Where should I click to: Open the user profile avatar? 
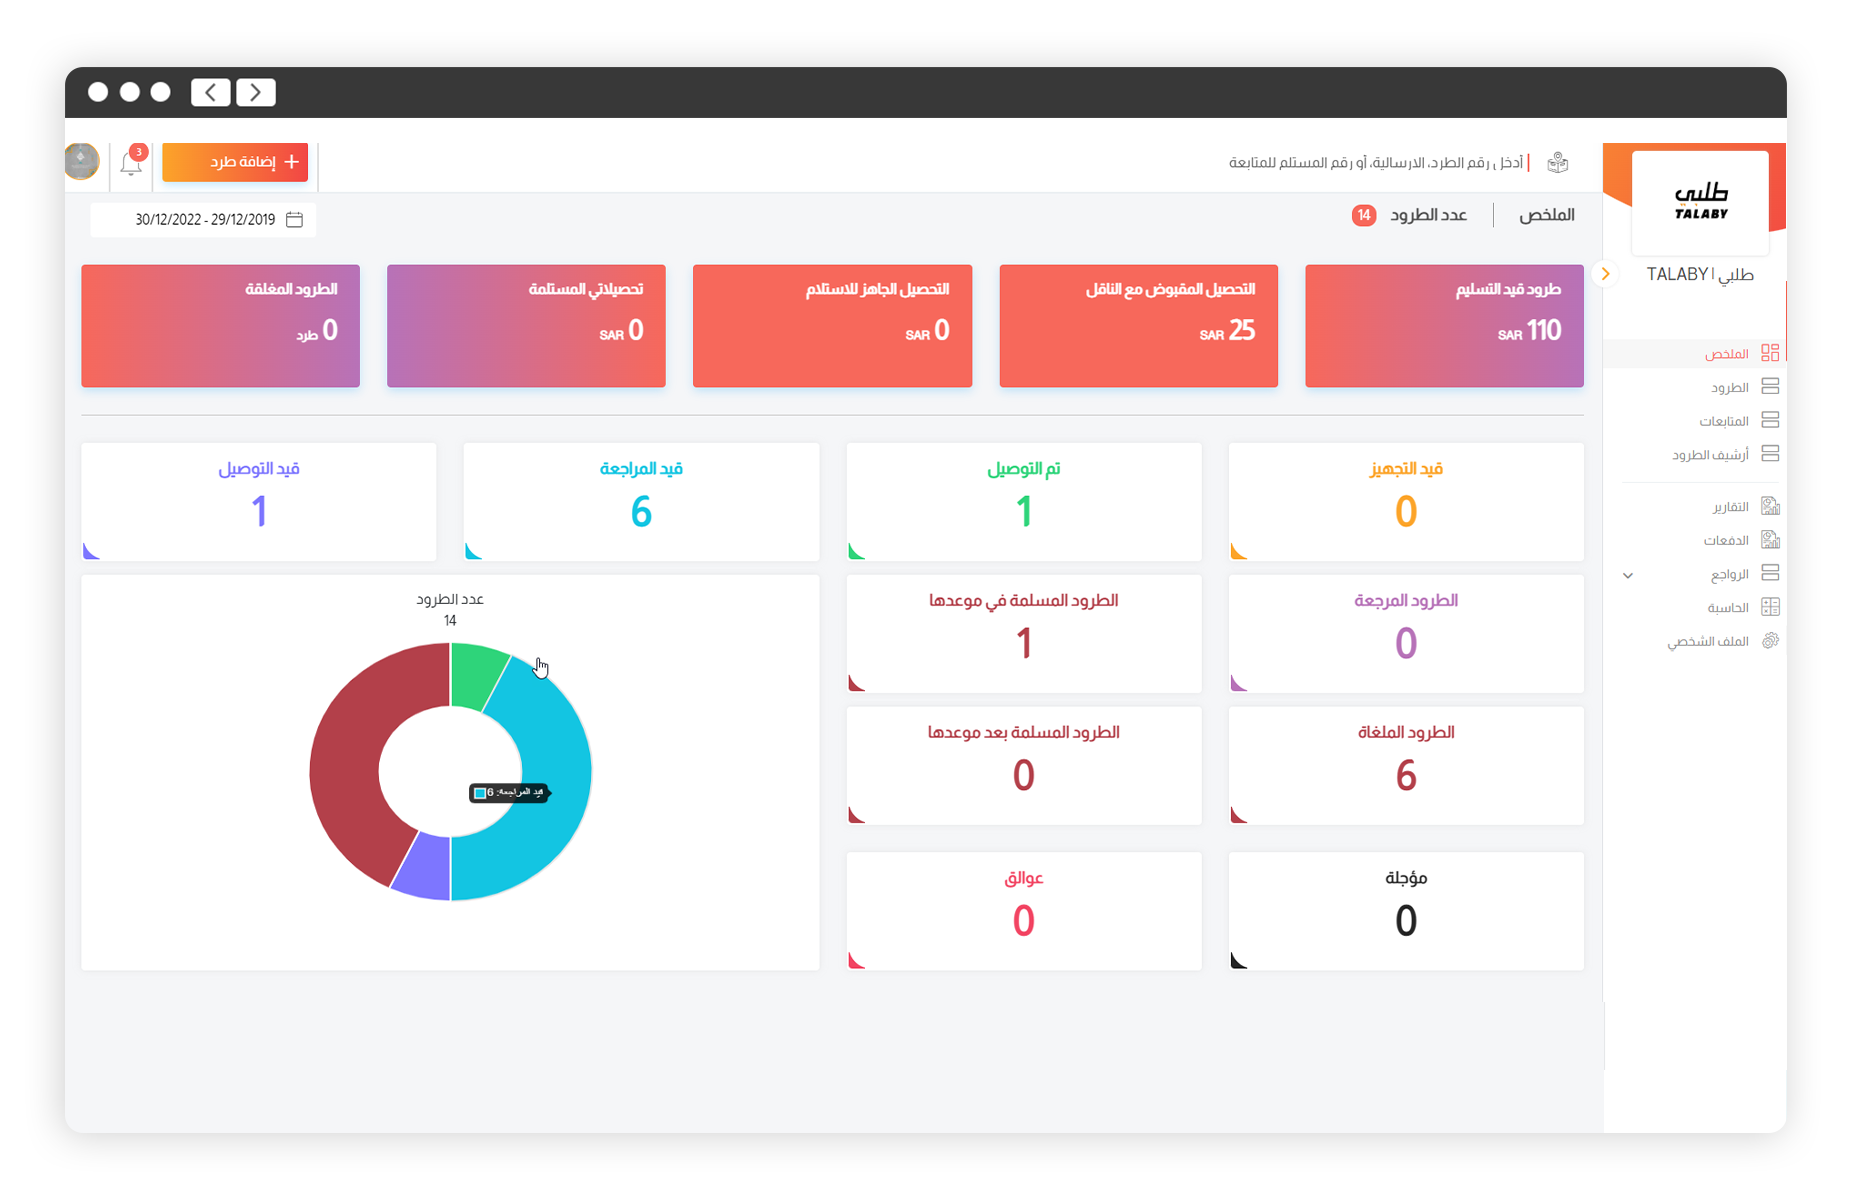(x=82, y=161)
